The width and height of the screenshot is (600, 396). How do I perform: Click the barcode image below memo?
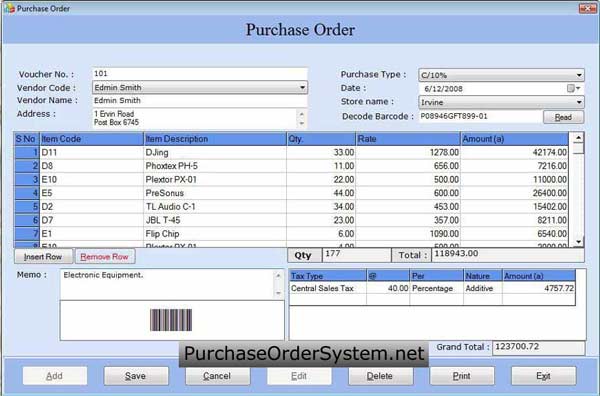171,320
